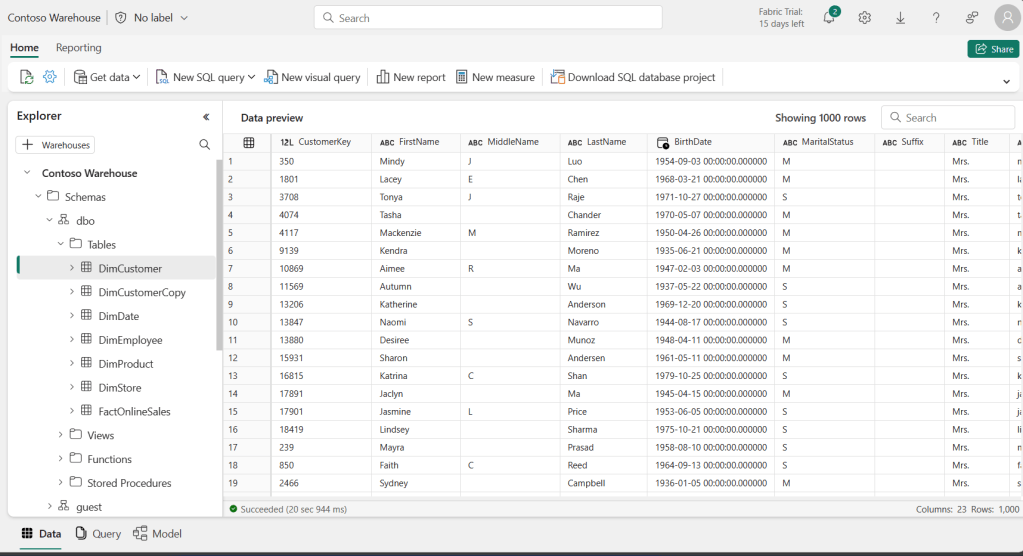Click the add Warehouses button
1023x556 pixels.
[56, 145]
